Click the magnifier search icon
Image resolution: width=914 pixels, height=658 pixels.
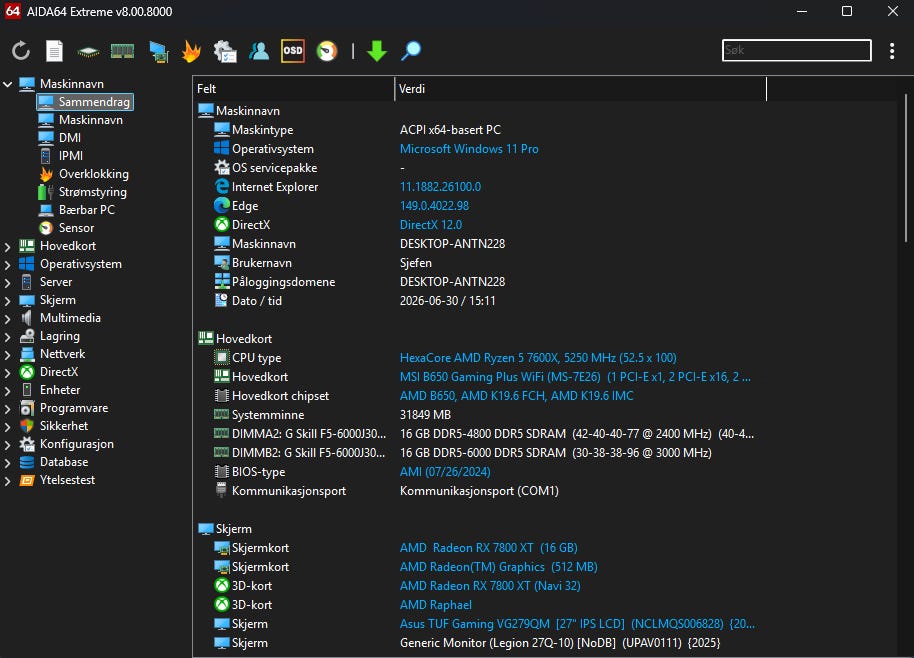coord(411,51)
